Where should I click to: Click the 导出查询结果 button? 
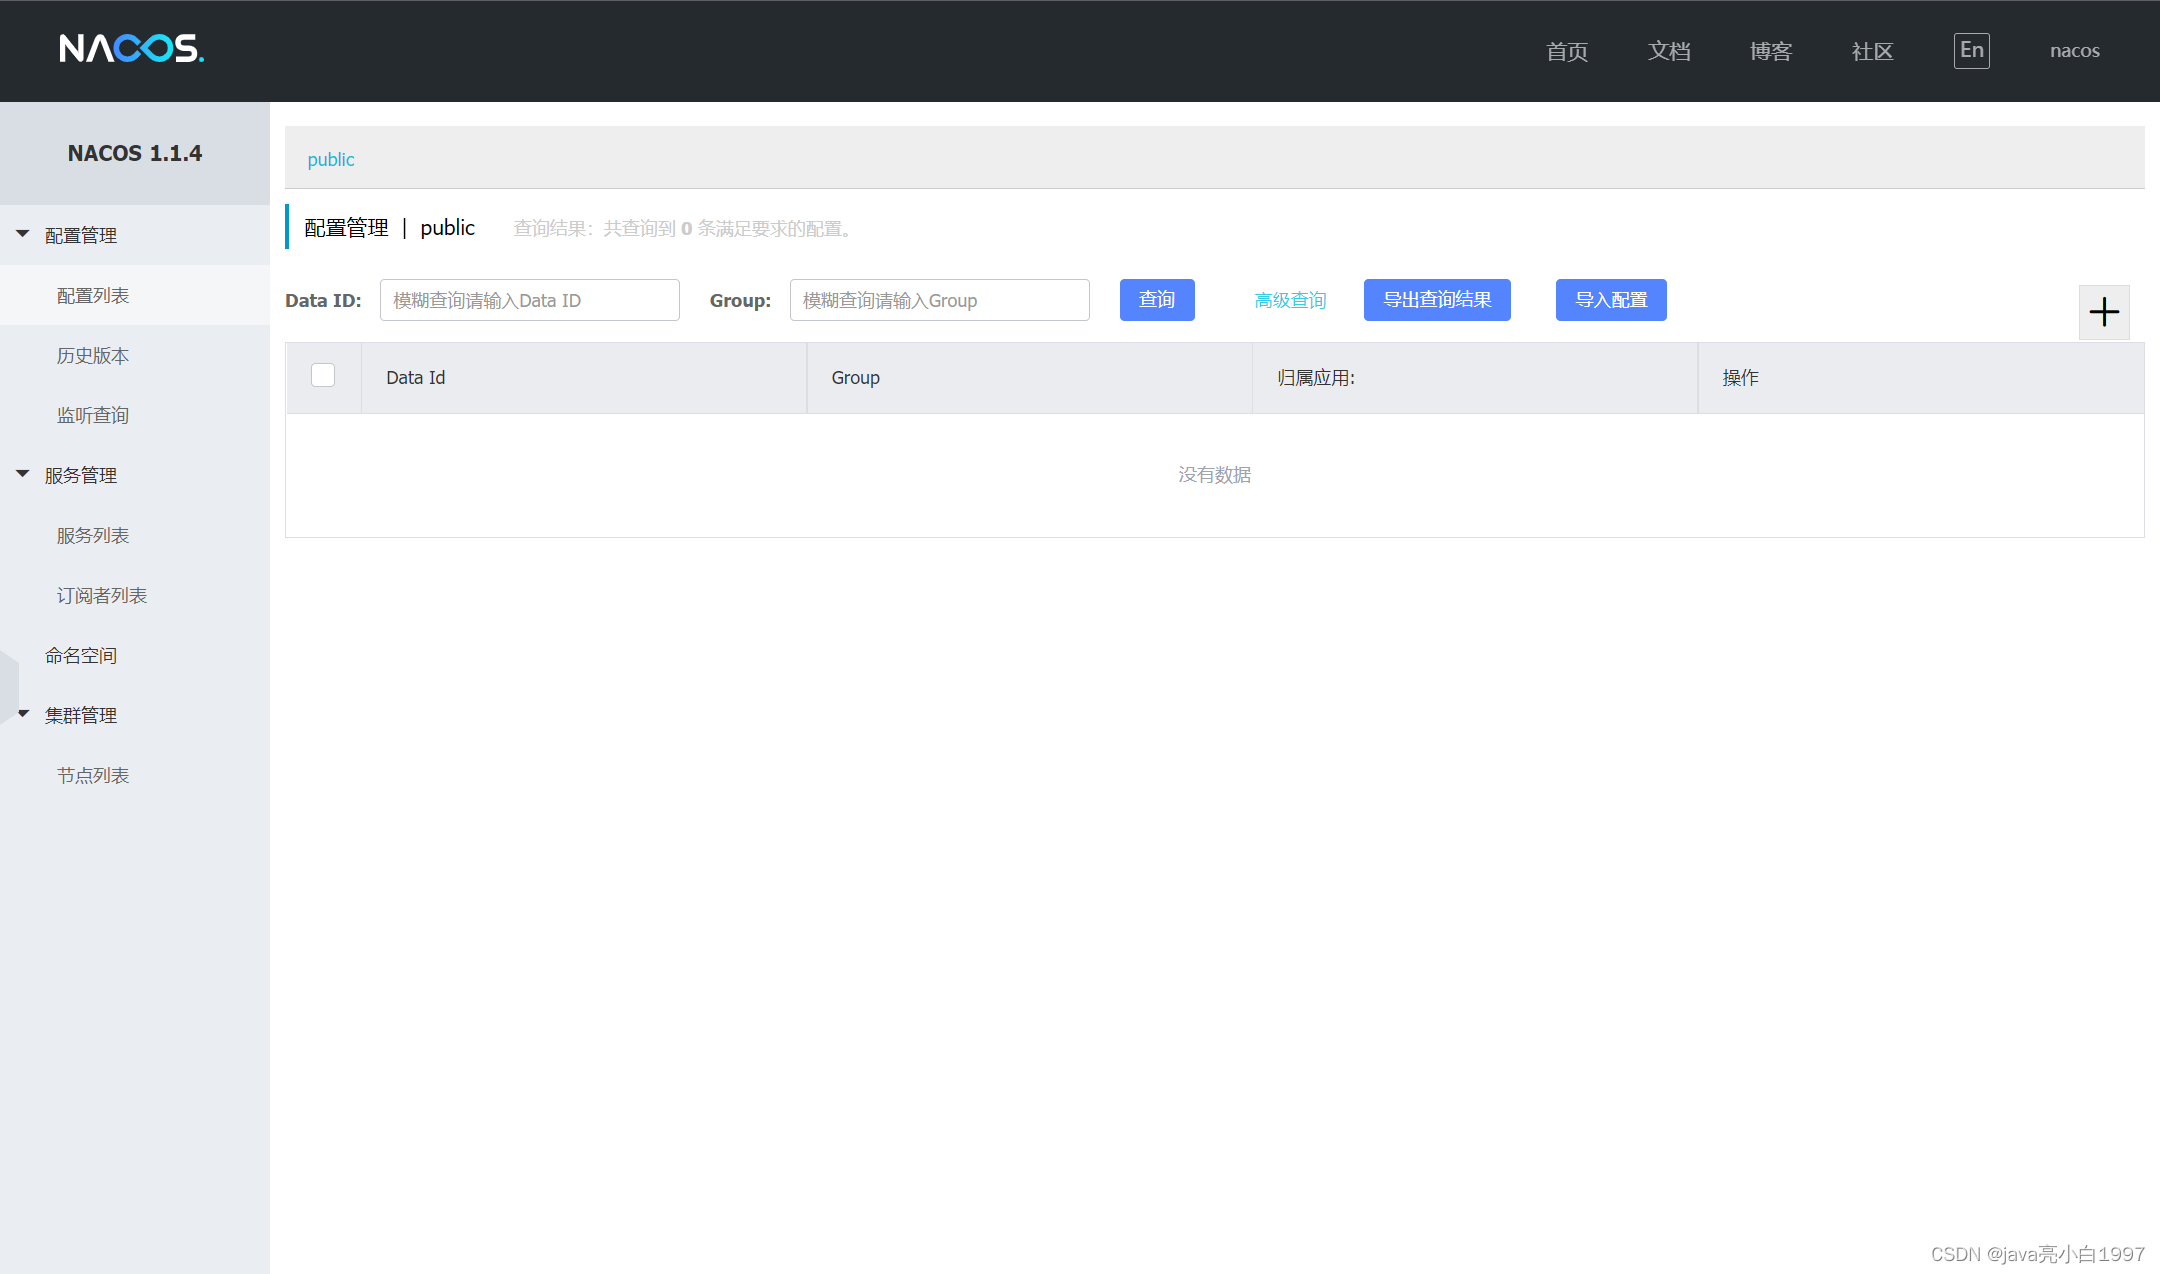click(1436, 300)
